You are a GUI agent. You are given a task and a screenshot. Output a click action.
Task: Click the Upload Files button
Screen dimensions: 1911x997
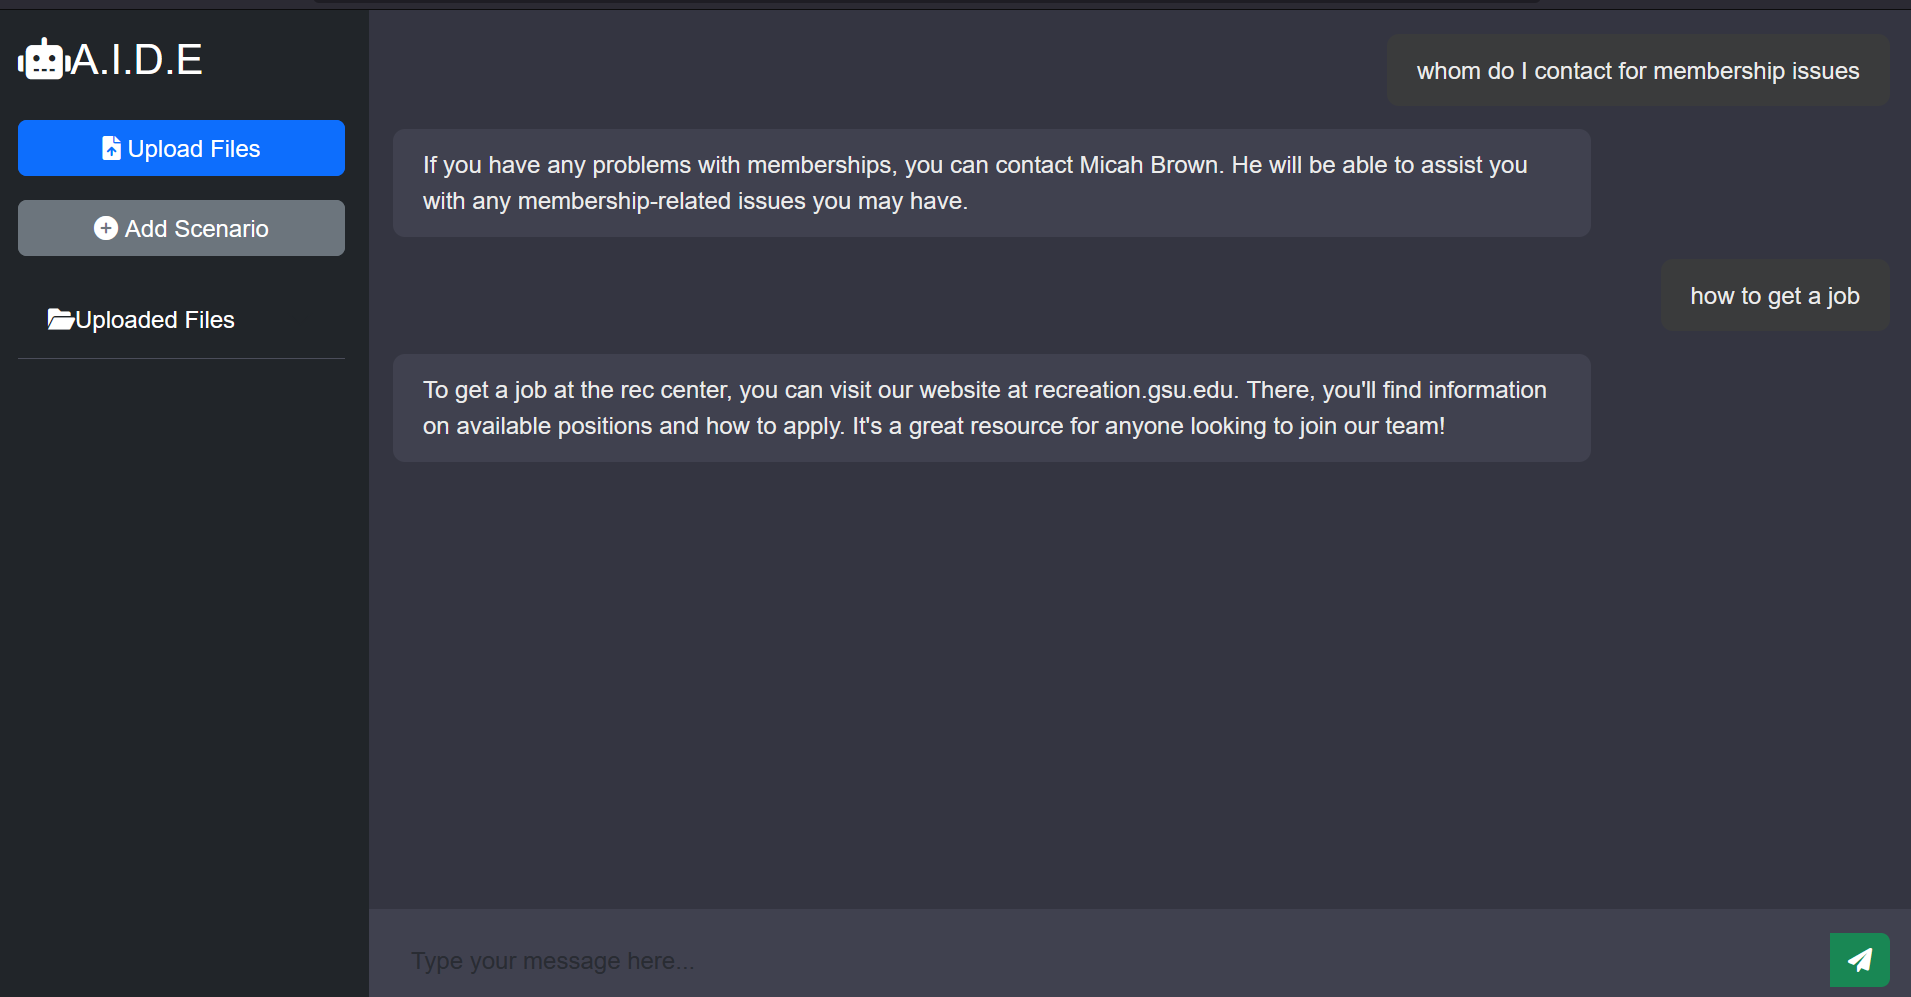point(181,148)
